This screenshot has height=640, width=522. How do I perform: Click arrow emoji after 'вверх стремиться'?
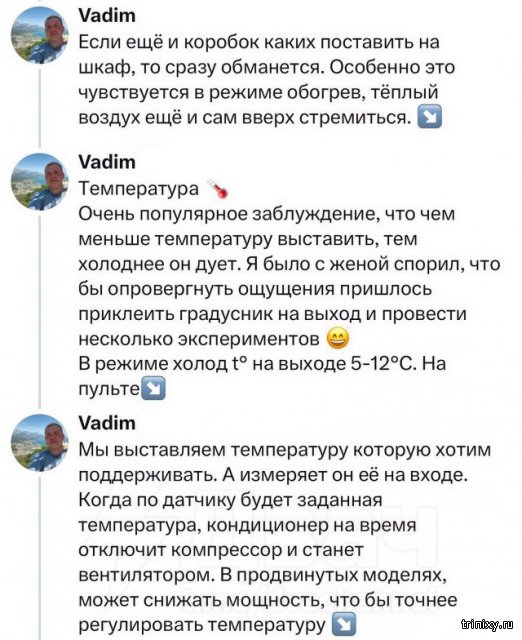pos(429,117)
